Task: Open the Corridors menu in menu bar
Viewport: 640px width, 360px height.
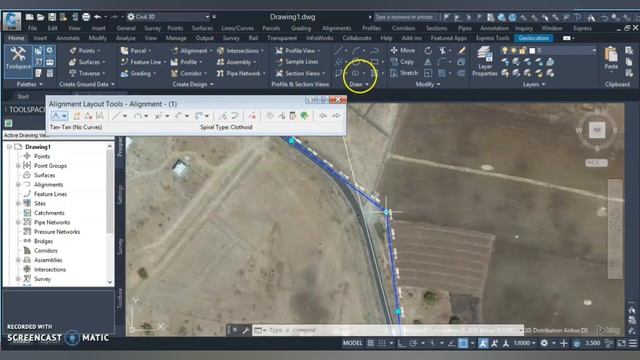Action: tap(403, 28)
